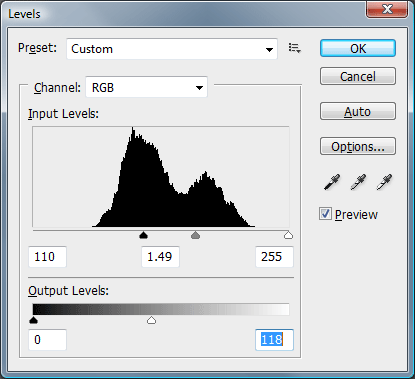Click the output highlight field showing 118
Viewport: 415px width, 379px height.
point(274,340)
